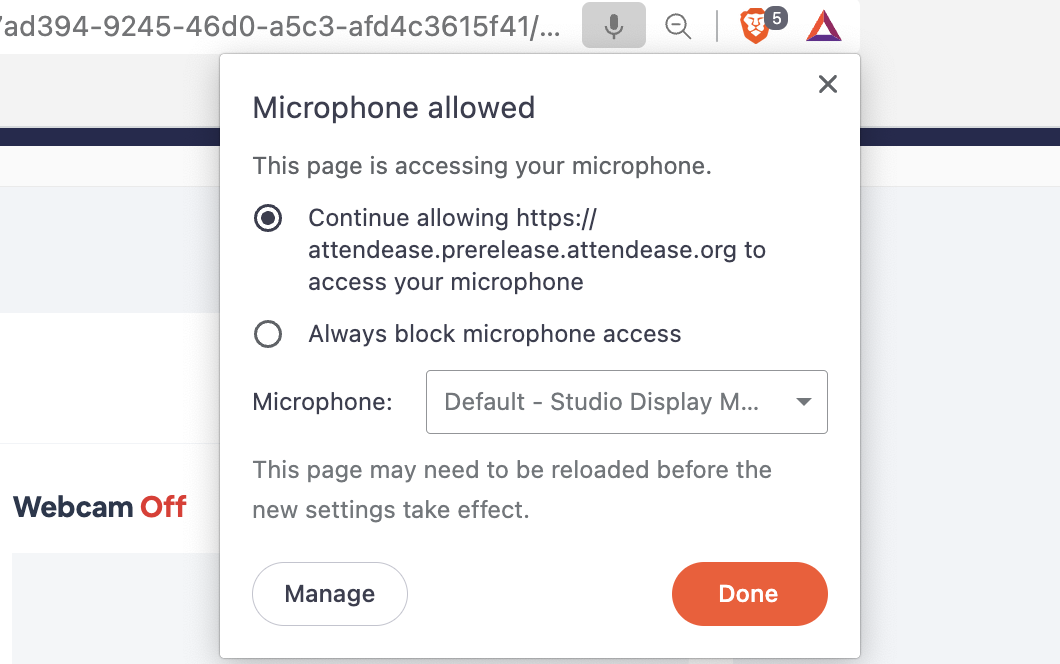The width and height of the screenshot is (1060, 664).
Task: Click the magnifying glass beside the mic icon
Action: point(678,27)
